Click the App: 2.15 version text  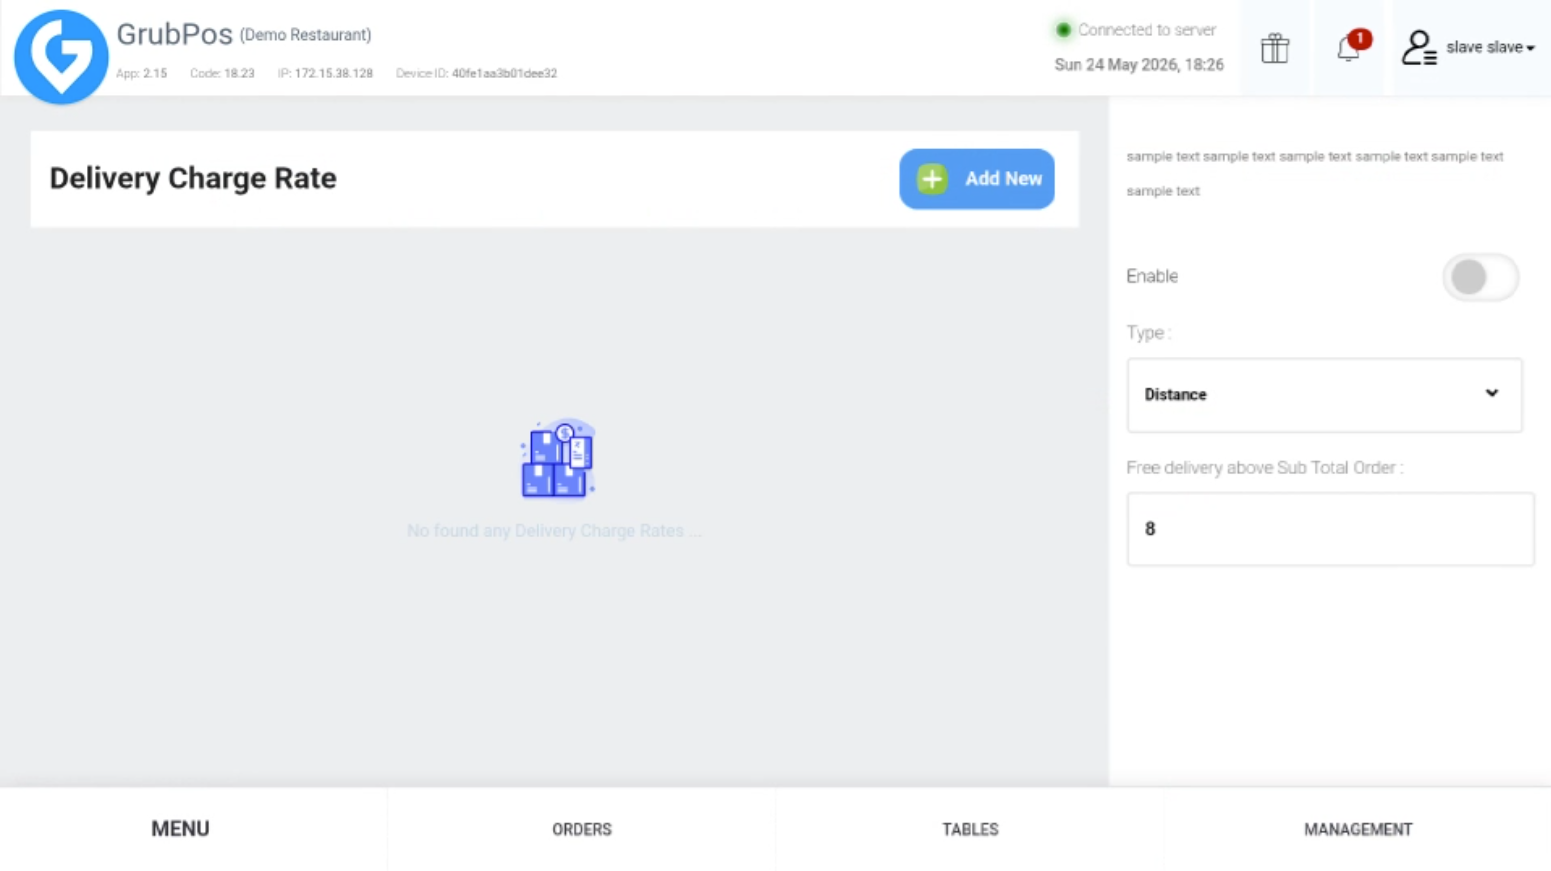pos(141,73)
